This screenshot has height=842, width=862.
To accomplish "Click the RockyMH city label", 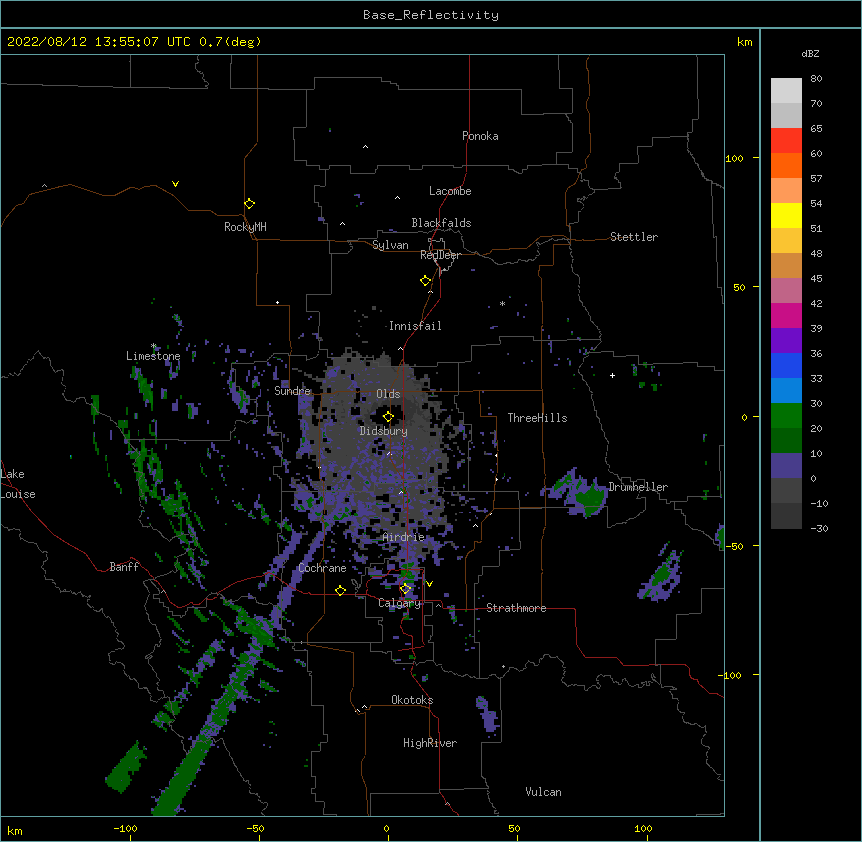I will 245,227.
